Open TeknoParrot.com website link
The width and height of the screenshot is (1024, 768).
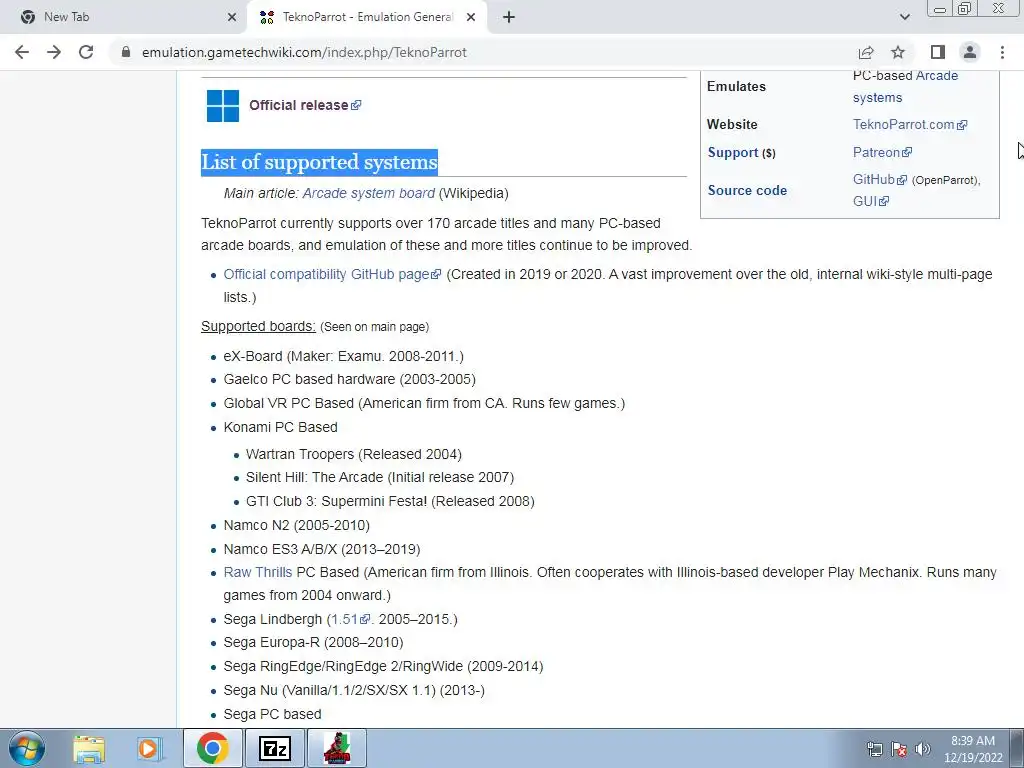pyautogui.click(x=909, y=124)
